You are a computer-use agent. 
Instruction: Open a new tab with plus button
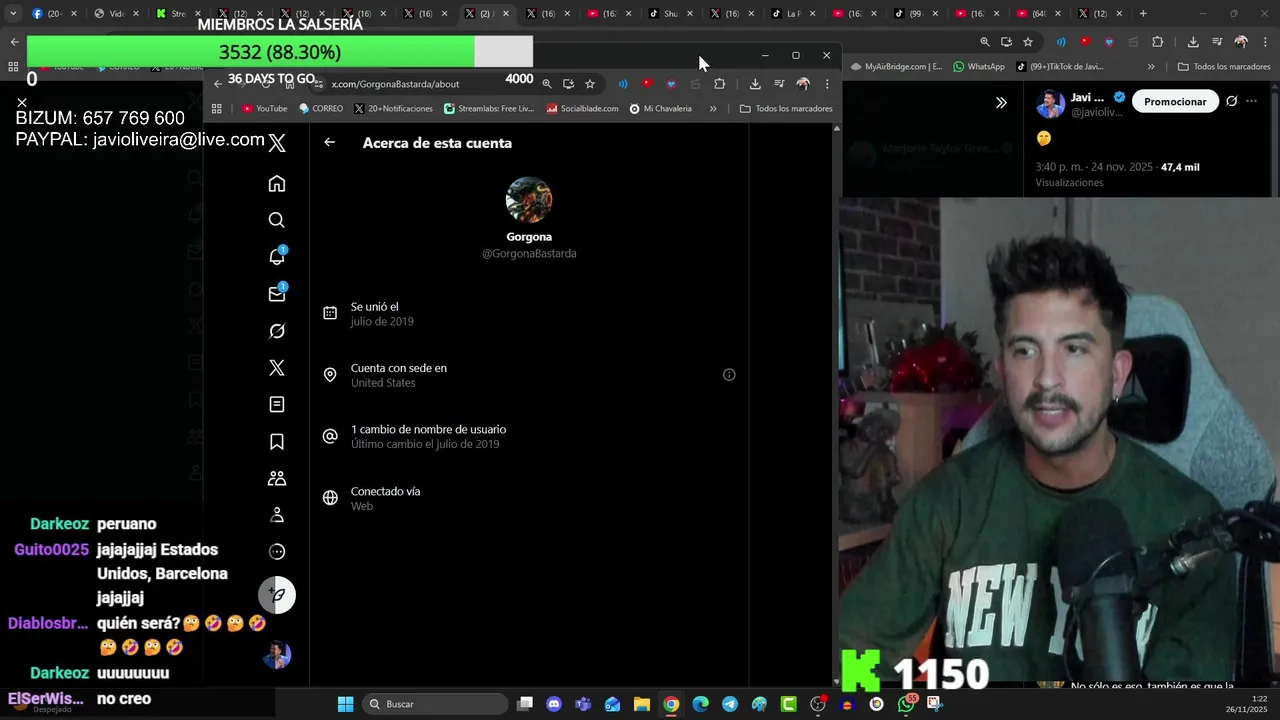click(x=1143, y=14)
